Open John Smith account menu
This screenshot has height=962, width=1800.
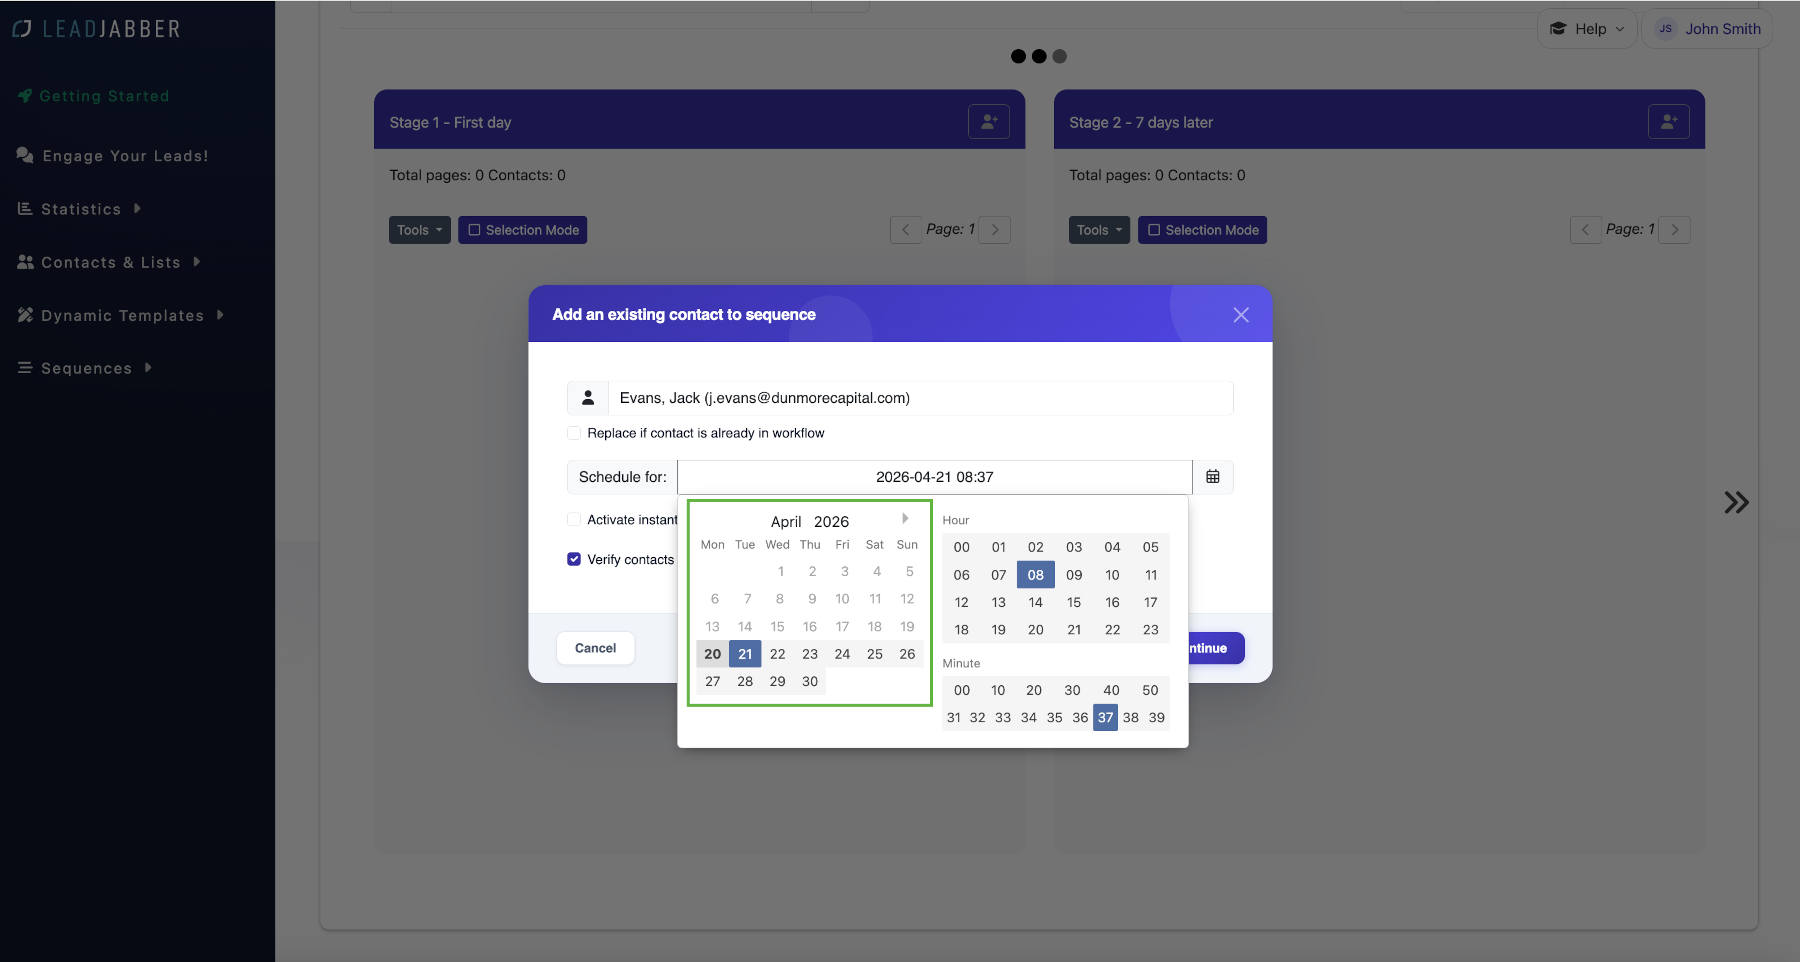tap(1707, 29)
